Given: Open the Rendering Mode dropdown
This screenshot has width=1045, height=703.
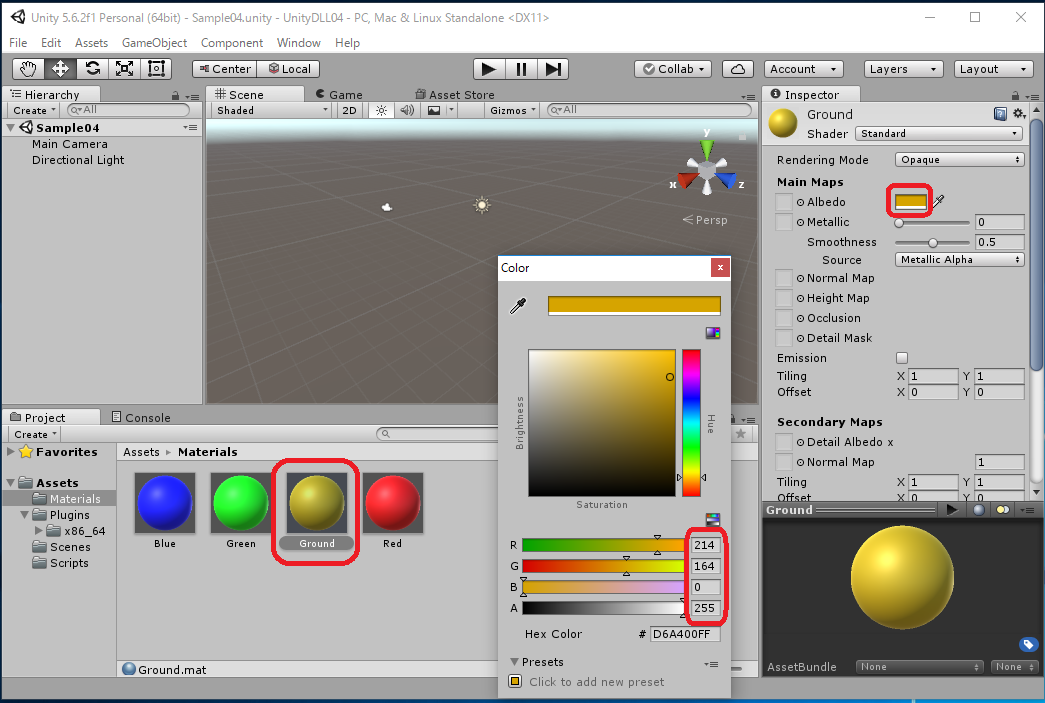Looking at the screenshot, I should pos(959,160).
